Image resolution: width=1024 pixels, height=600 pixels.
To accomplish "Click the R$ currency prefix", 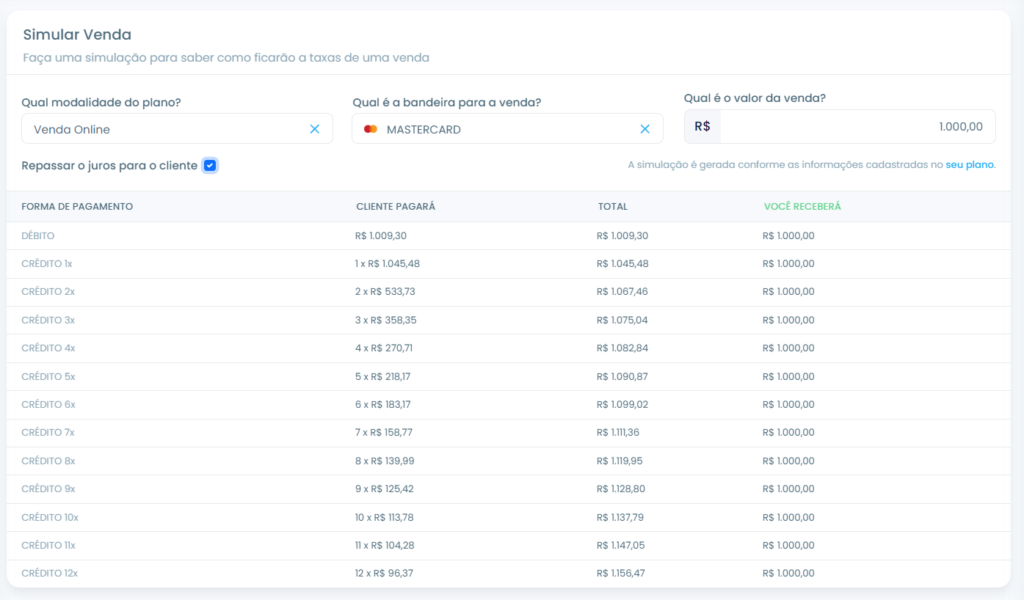I will [702, 126].
